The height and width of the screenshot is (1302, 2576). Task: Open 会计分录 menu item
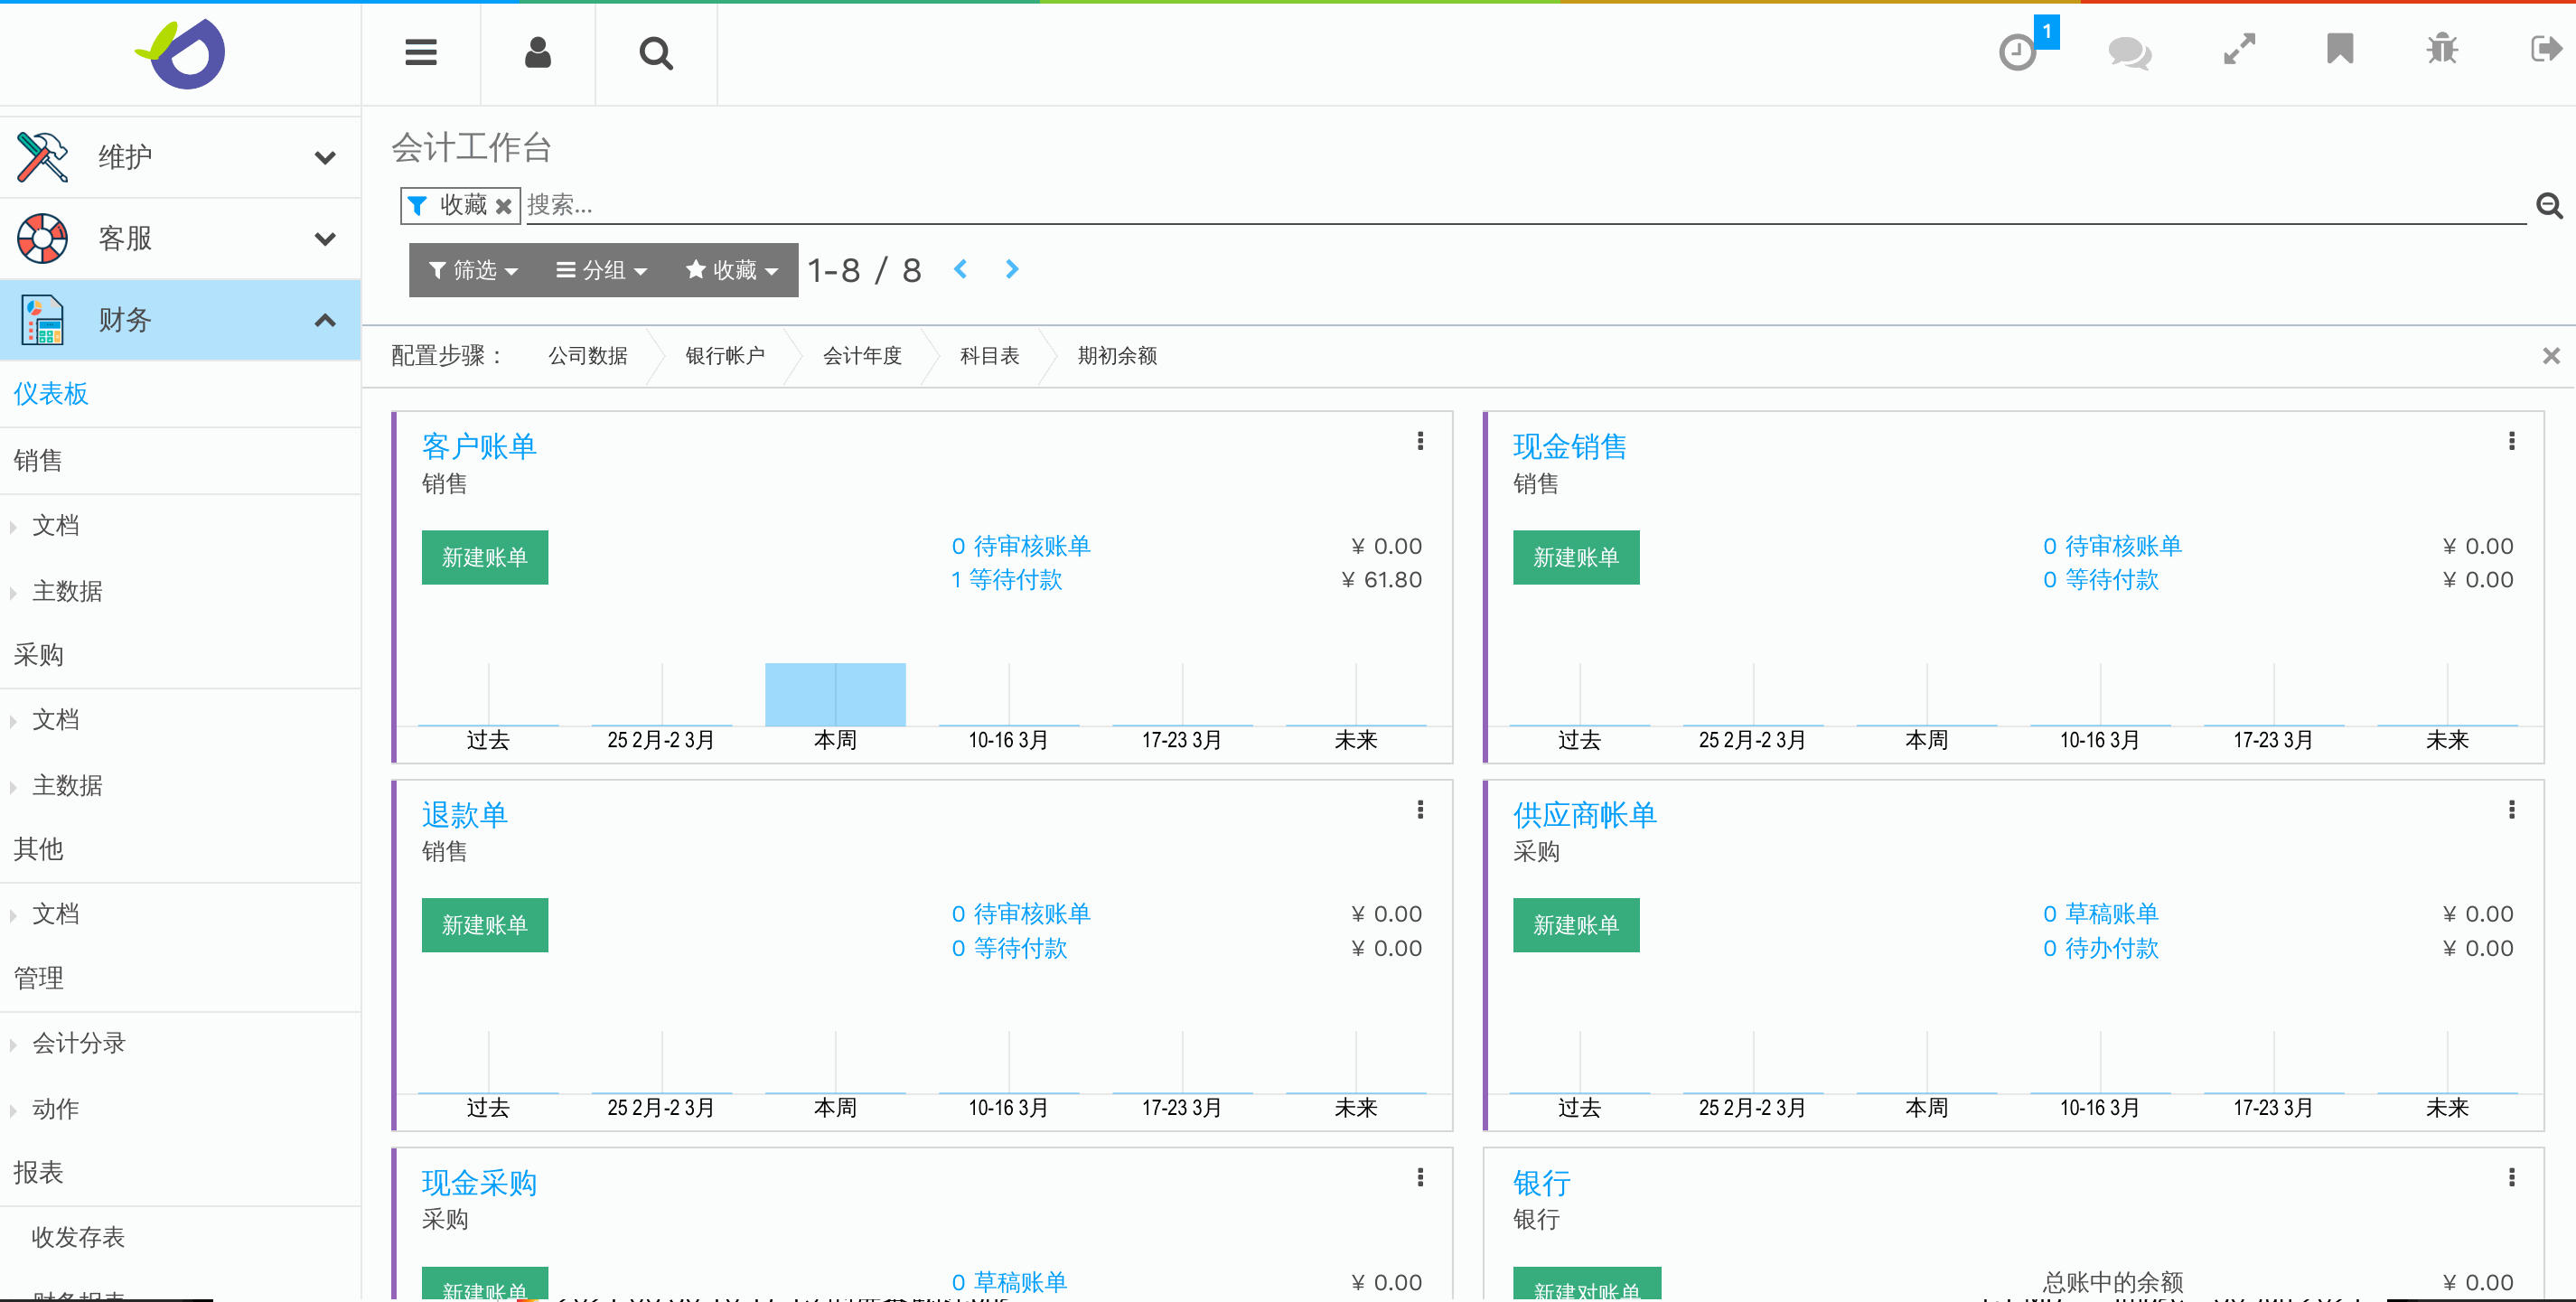point(79,1043)
